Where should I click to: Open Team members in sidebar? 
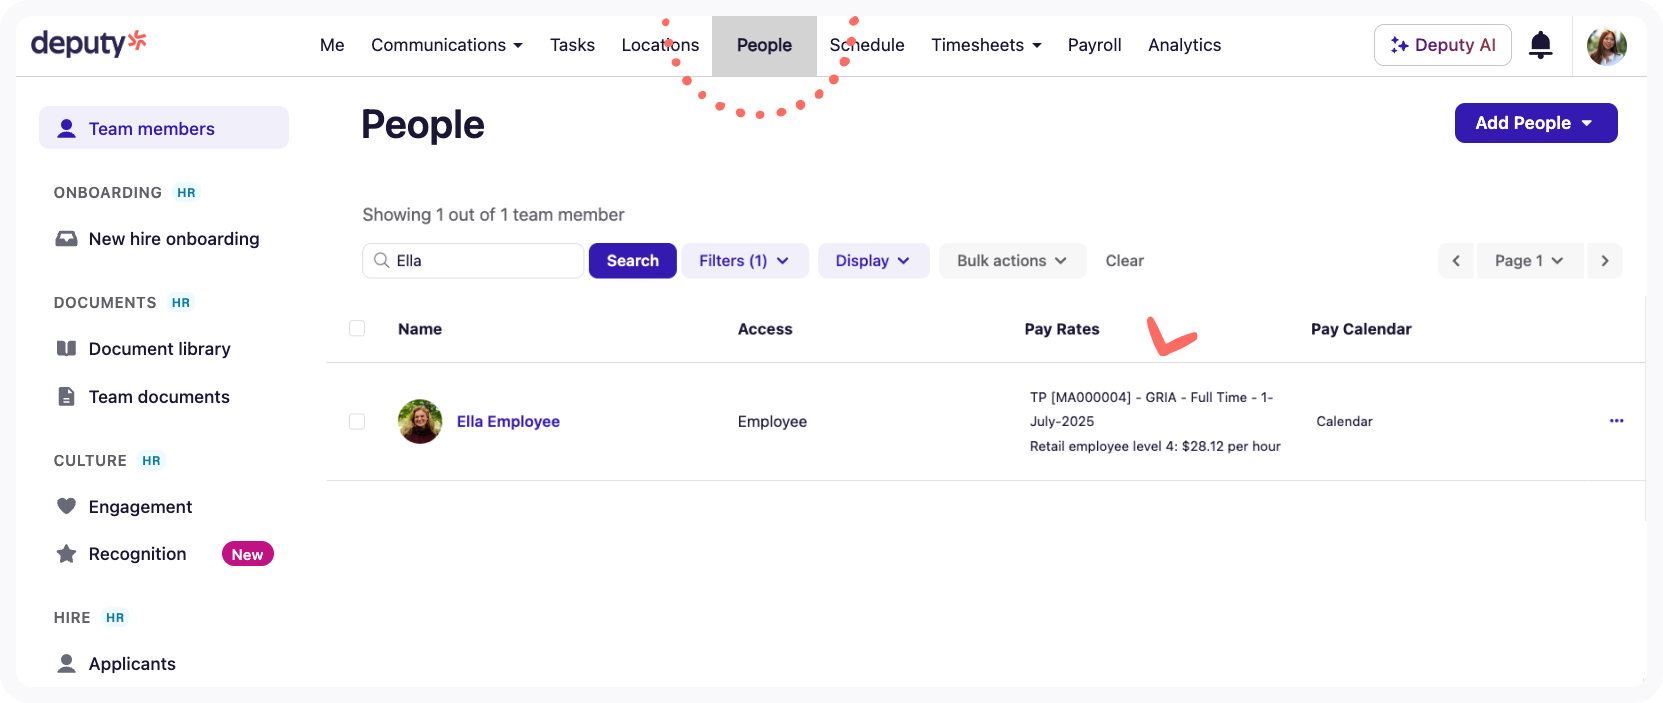[164, 128]
